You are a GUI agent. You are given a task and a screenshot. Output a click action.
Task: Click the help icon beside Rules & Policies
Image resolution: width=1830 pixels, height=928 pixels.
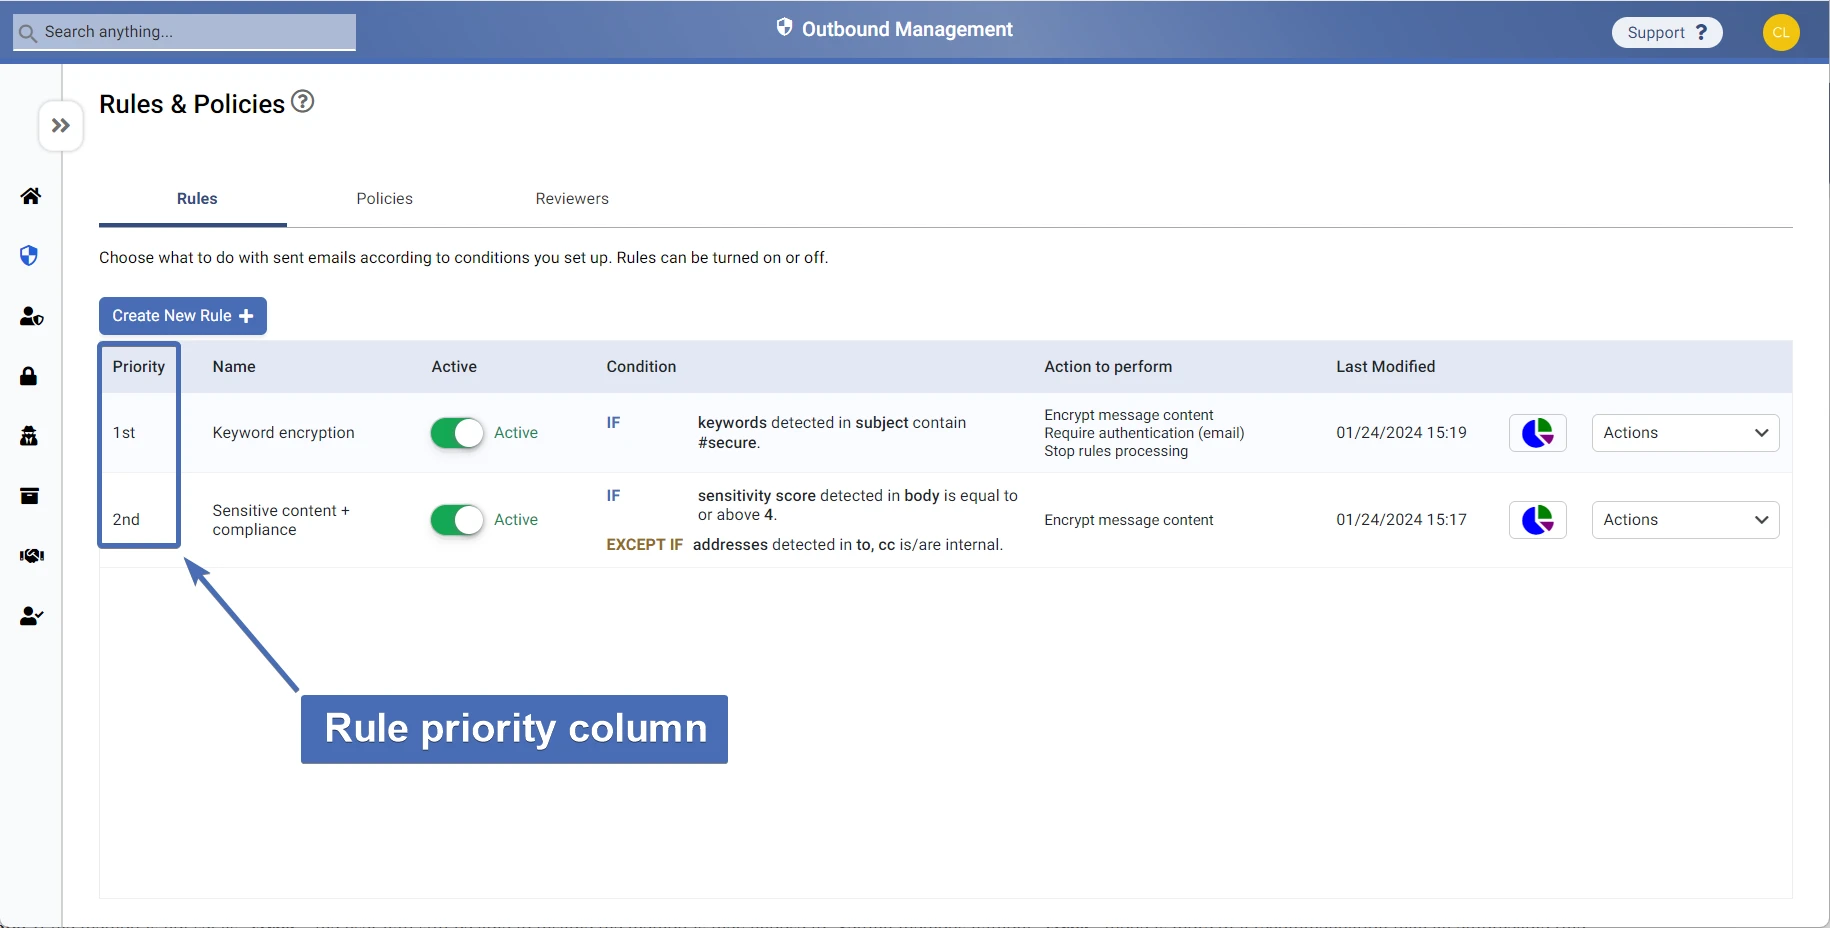coord(303,101)
